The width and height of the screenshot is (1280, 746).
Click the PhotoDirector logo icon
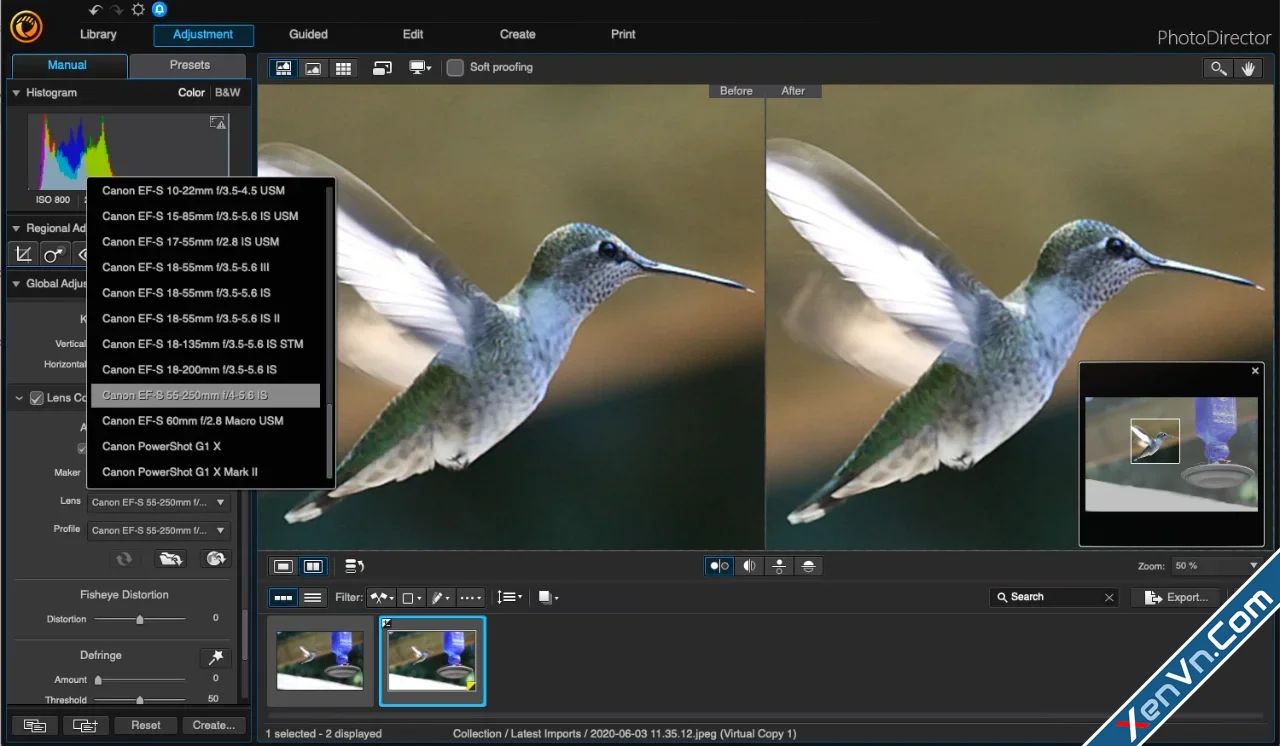pos(25,27)
